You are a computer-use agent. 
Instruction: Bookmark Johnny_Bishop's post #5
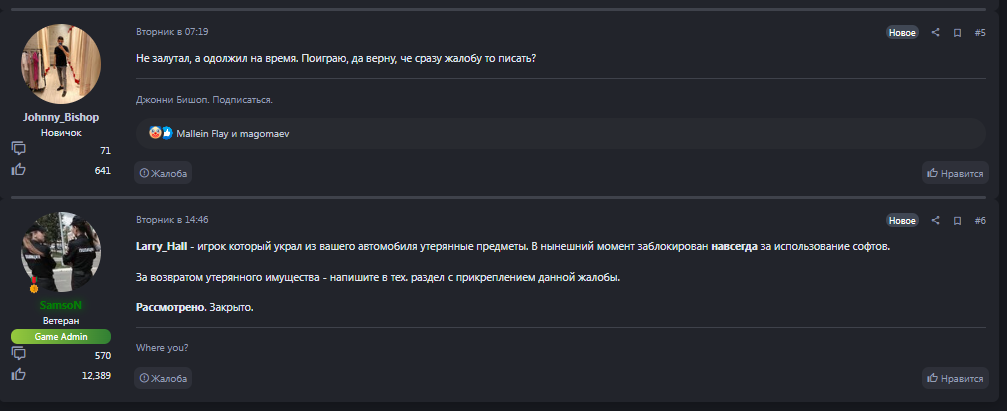(957, 33)
